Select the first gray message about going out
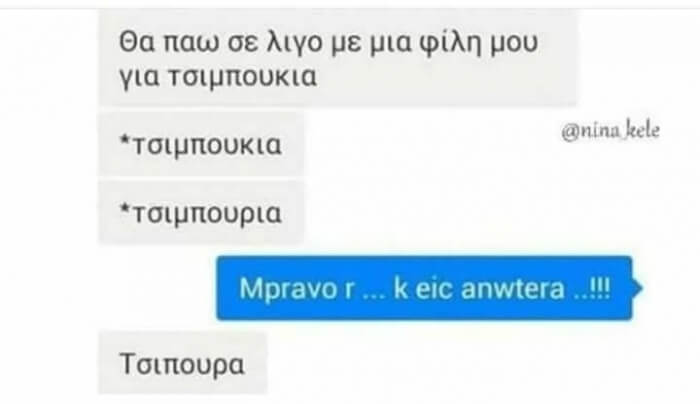This screenshot has width=700, height=404. 338,59
